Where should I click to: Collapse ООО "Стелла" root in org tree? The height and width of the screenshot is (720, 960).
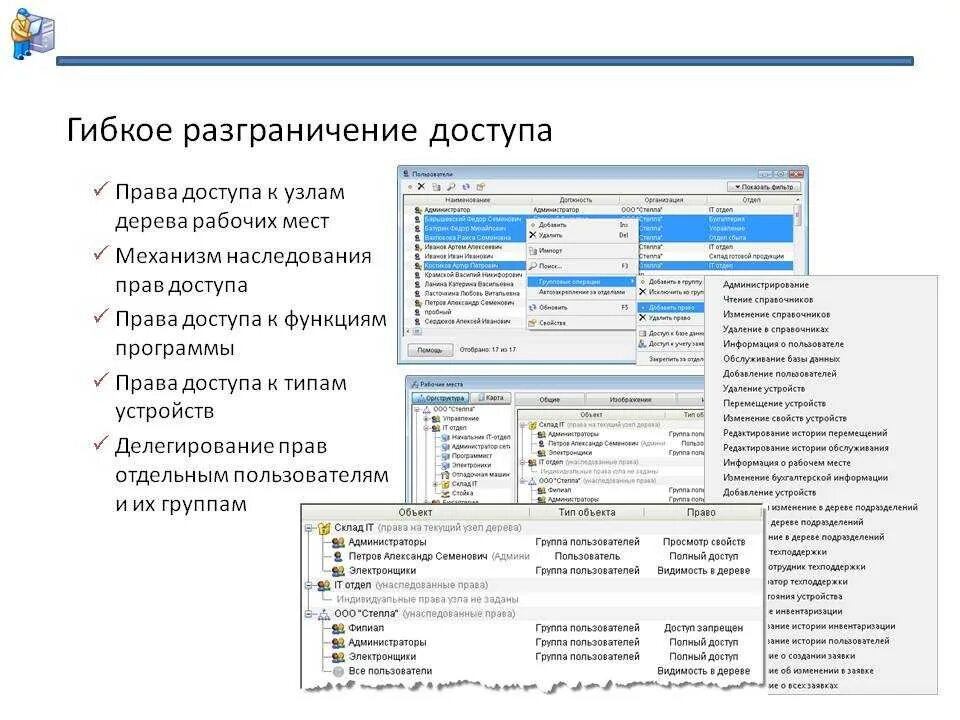pyautogui.click(x=416, y=410)
